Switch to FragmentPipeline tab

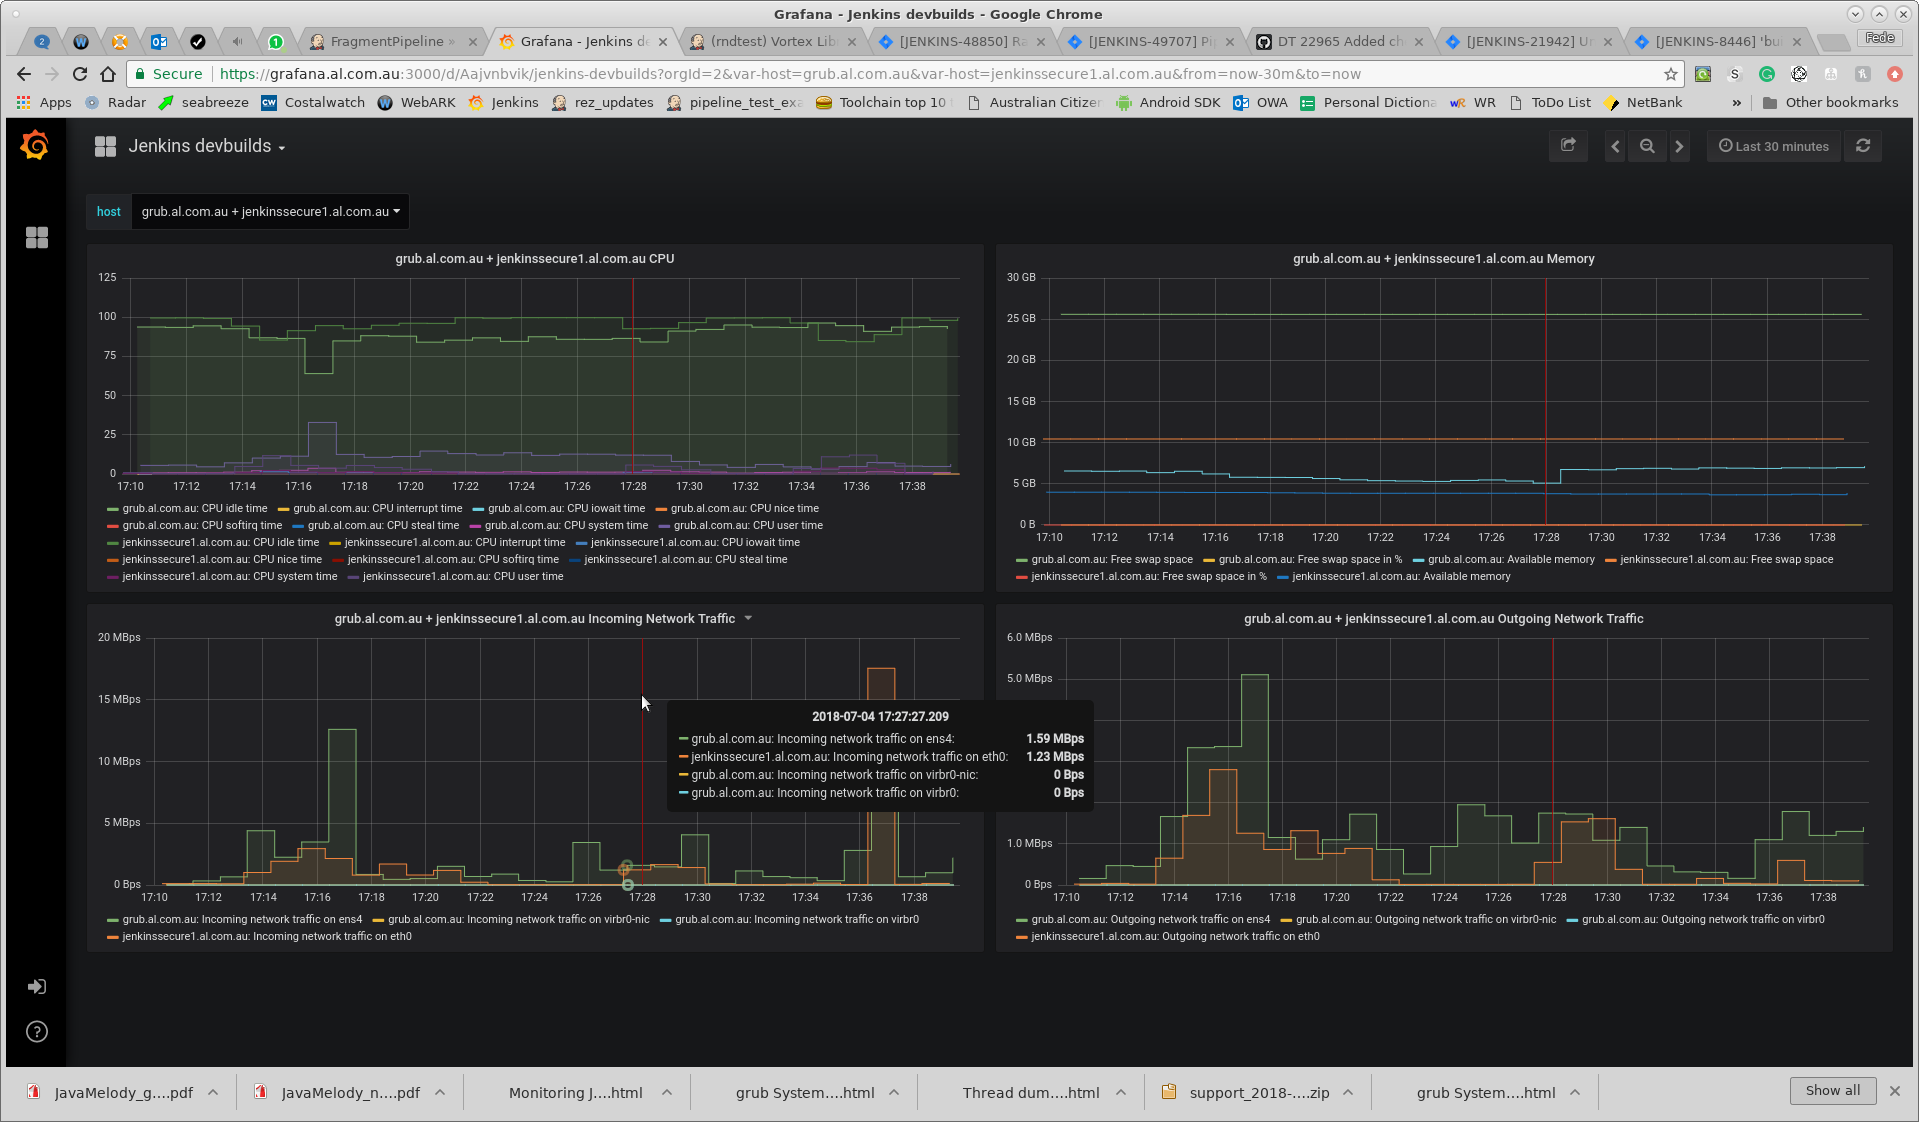coord(390,41)
